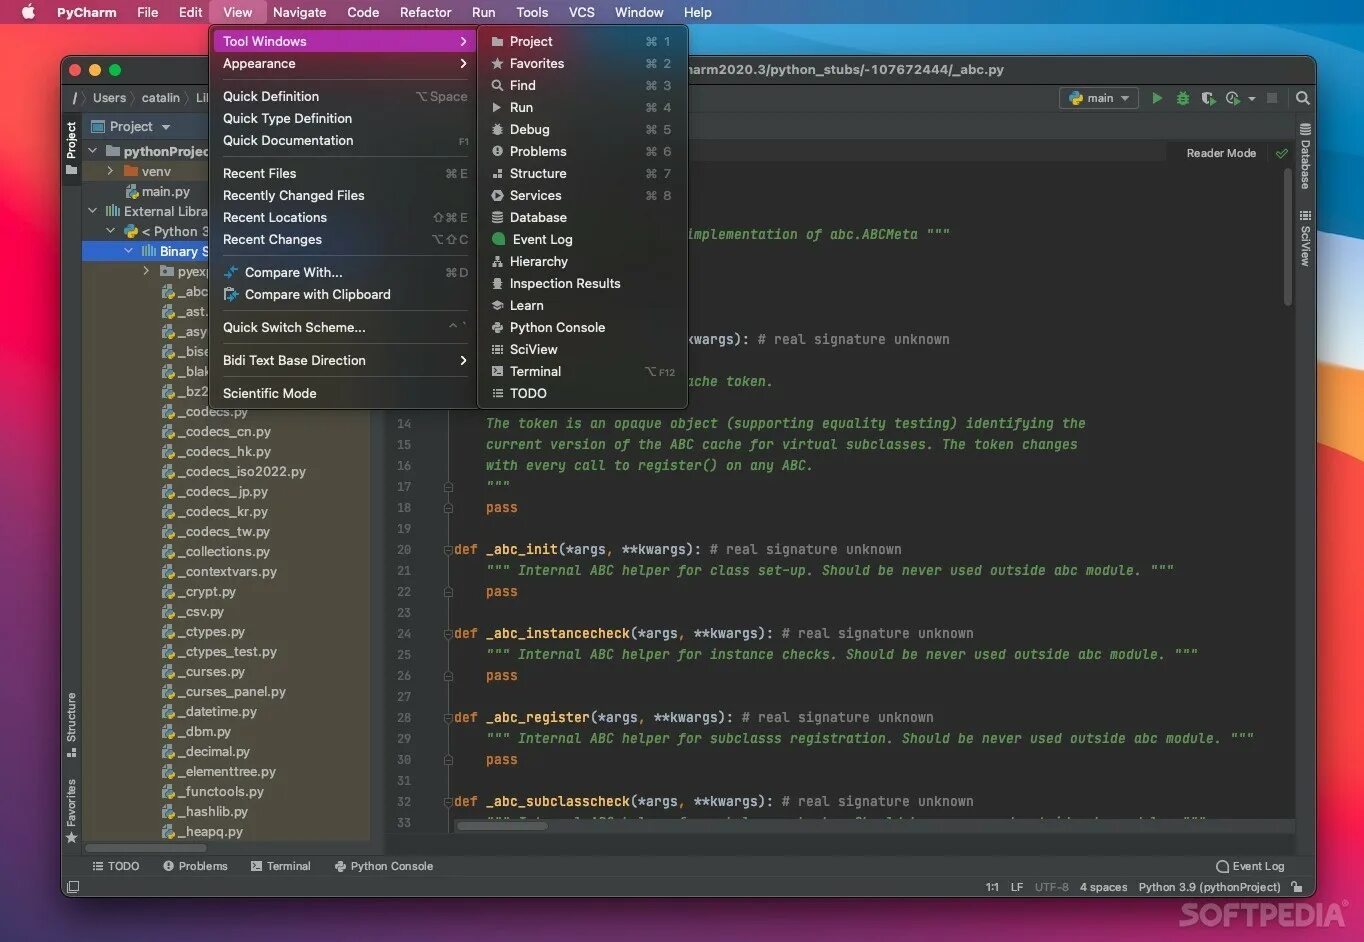Click Favorites star icon in submenu
This screenshot has height=942, width=1364.
point(497,63)
